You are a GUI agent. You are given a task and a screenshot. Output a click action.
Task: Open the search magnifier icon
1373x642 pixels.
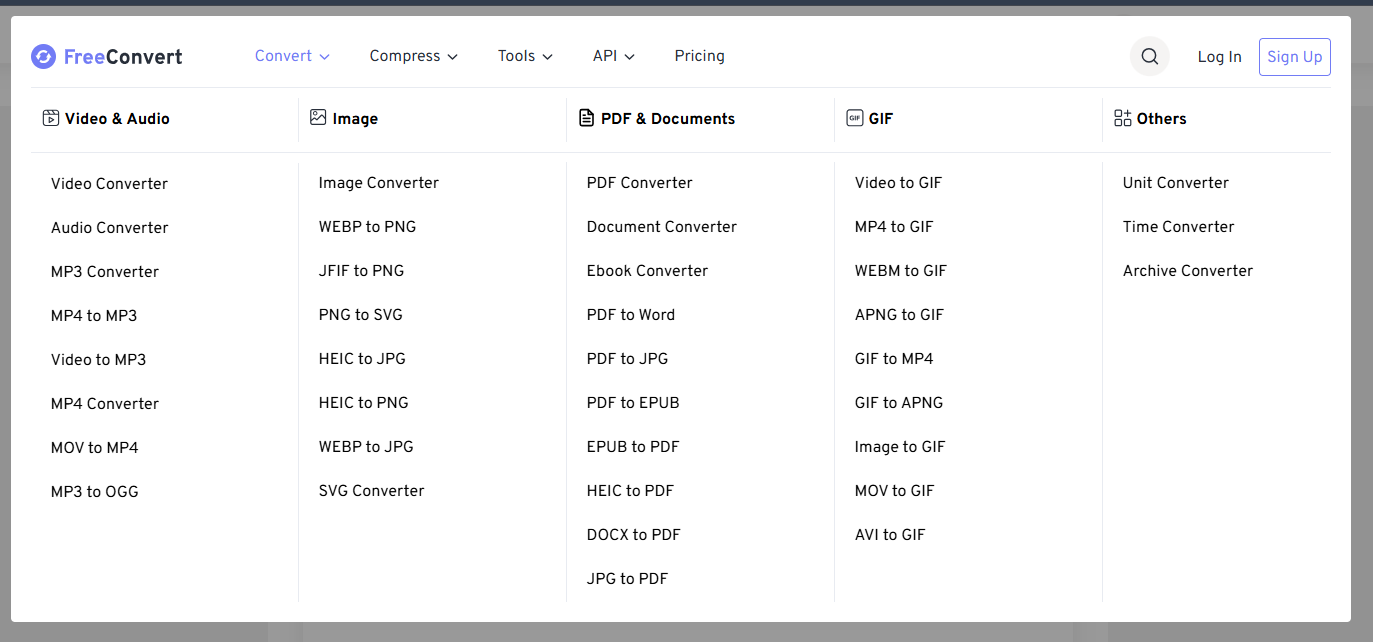click(1149, 57)
